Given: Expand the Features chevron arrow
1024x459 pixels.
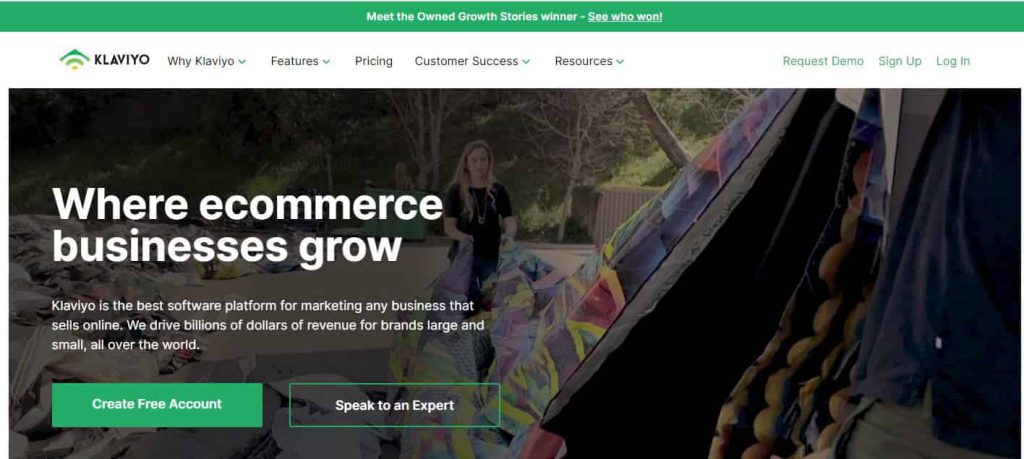Looking at the screenshot, I should (326, 61).
